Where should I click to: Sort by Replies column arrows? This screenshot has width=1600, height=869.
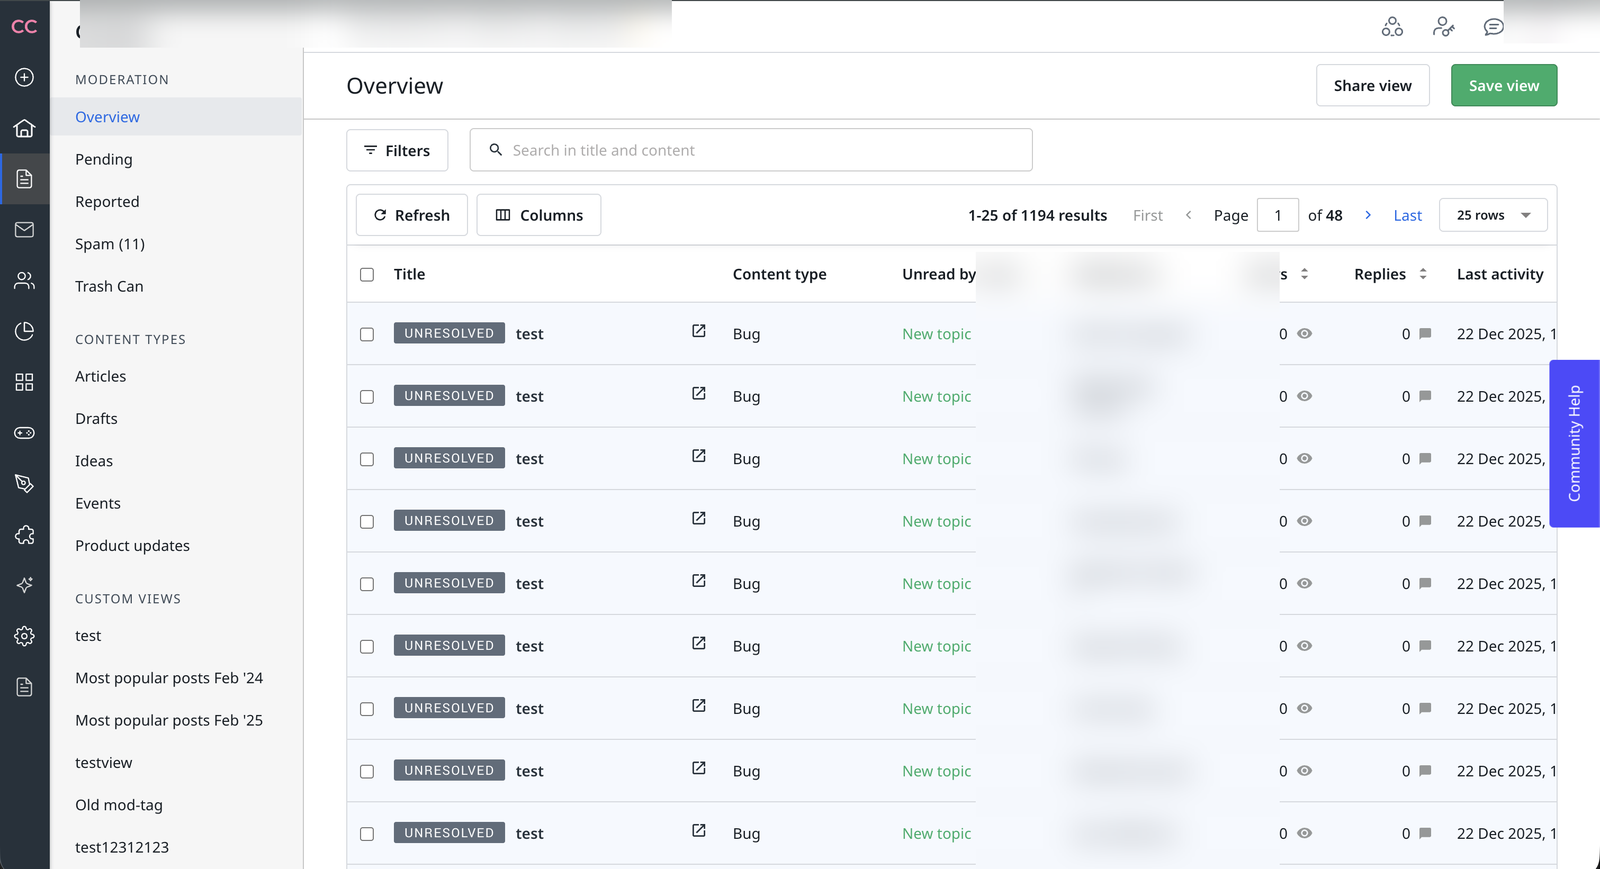pyautogui.click(x=1422, y=274)
